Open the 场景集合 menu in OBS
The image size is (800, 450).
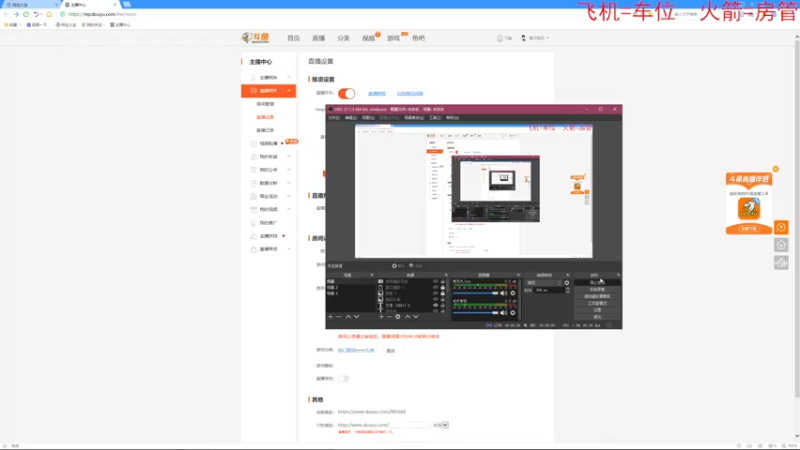coord(414,118)
